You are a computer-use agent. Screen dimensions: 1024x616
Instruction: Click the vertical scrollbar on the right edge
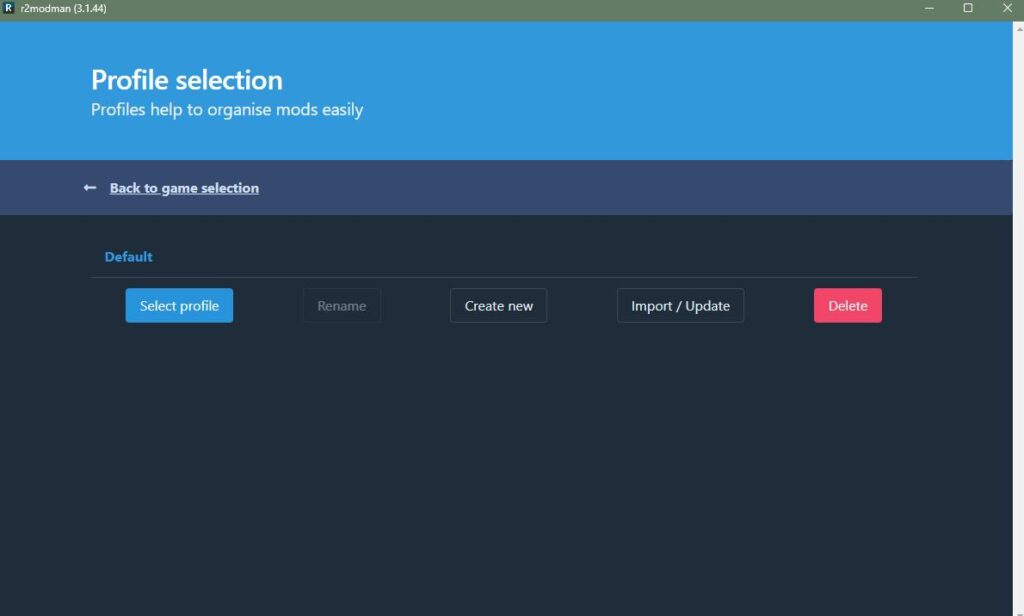(x=1018, y=300)
